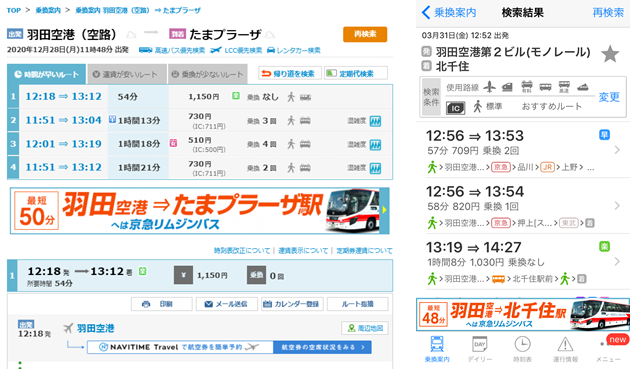Image resolution: width=630 pixels, height=369 pixels.
Task: Select route 3 row 12:01⇒13:19
Action: [x=200, y=144]
